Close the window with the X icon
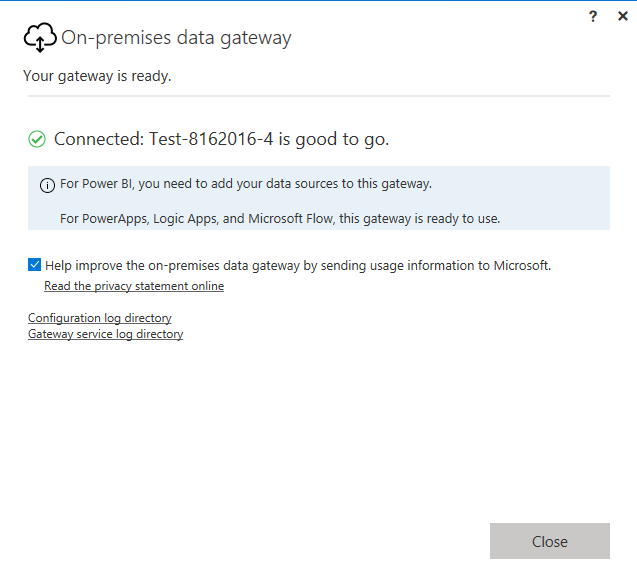Screen dimensions: 637x586 coord(622,16)
